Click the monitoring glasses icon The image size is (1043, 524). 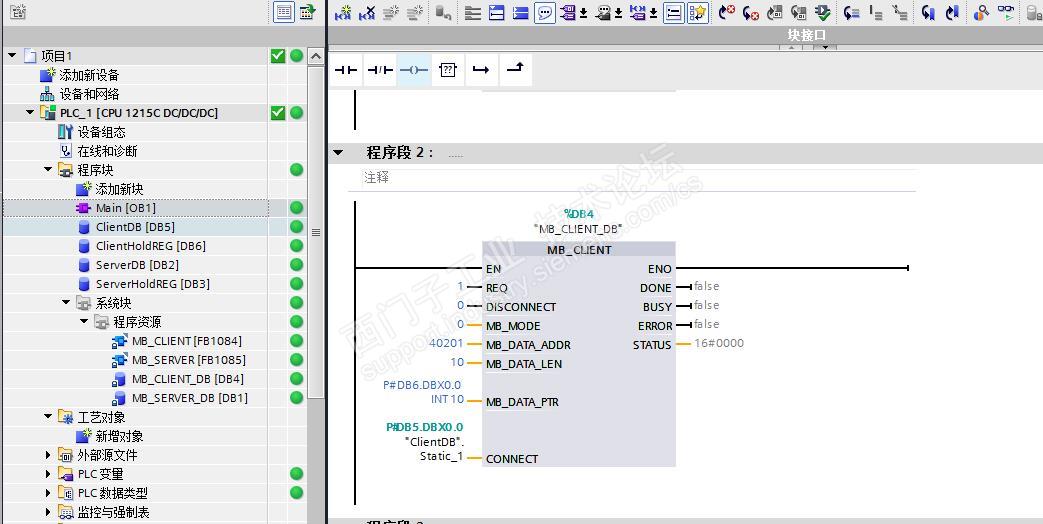point(1008,12)
